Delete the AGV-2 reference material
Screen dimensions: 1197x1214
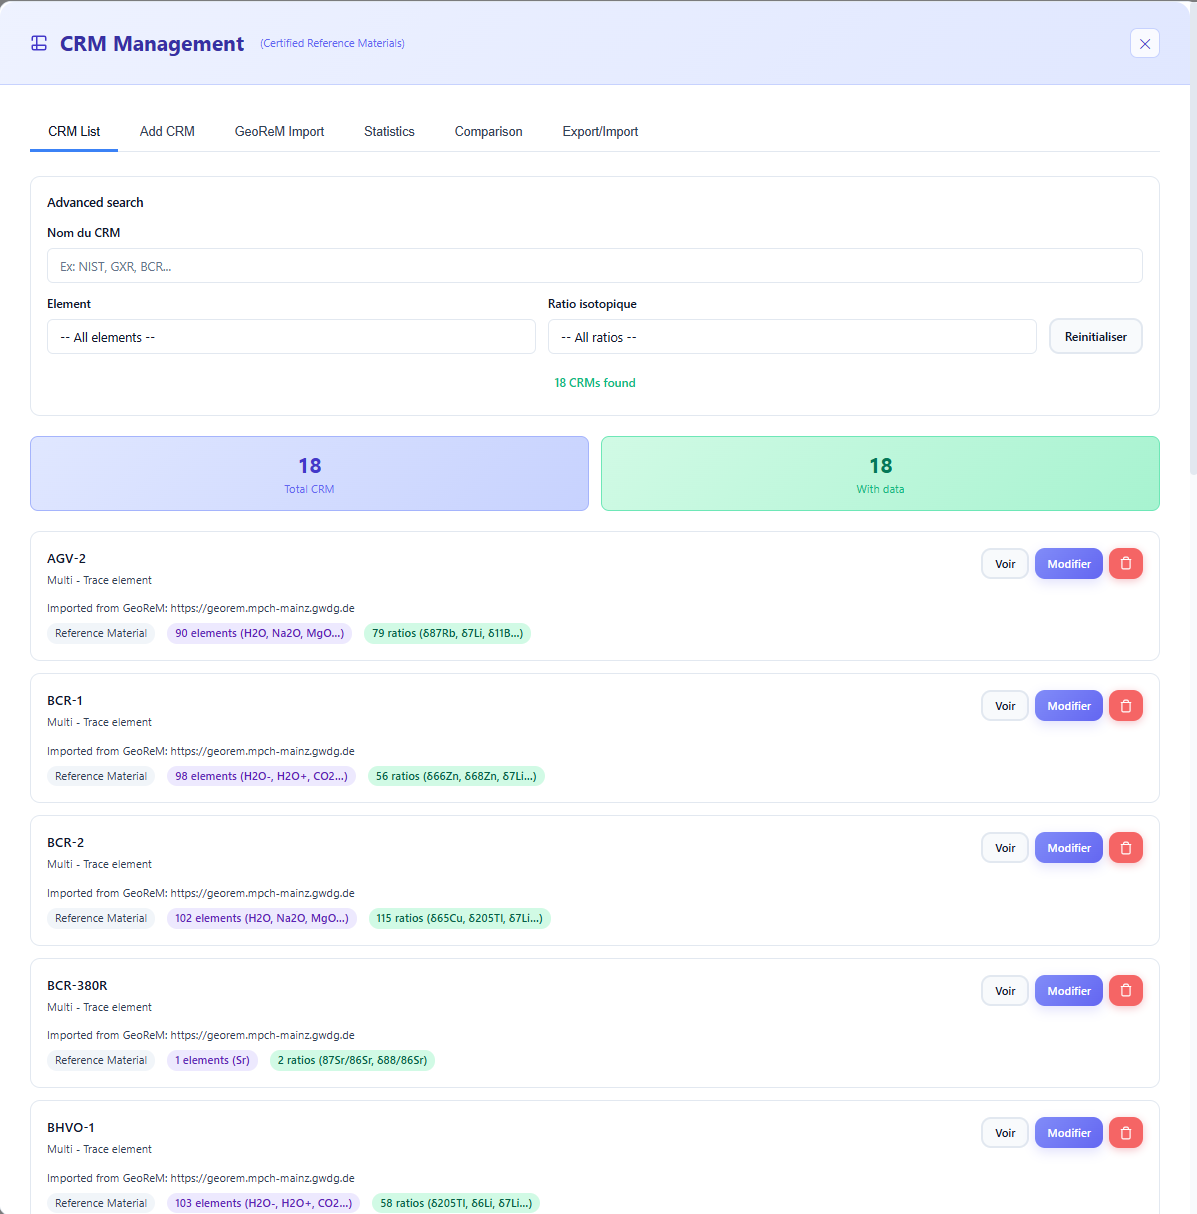(1125, 563)
